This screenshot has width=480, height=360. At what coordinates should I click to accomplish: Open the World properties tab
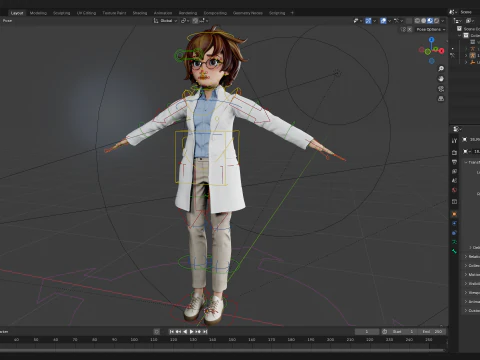454,190
